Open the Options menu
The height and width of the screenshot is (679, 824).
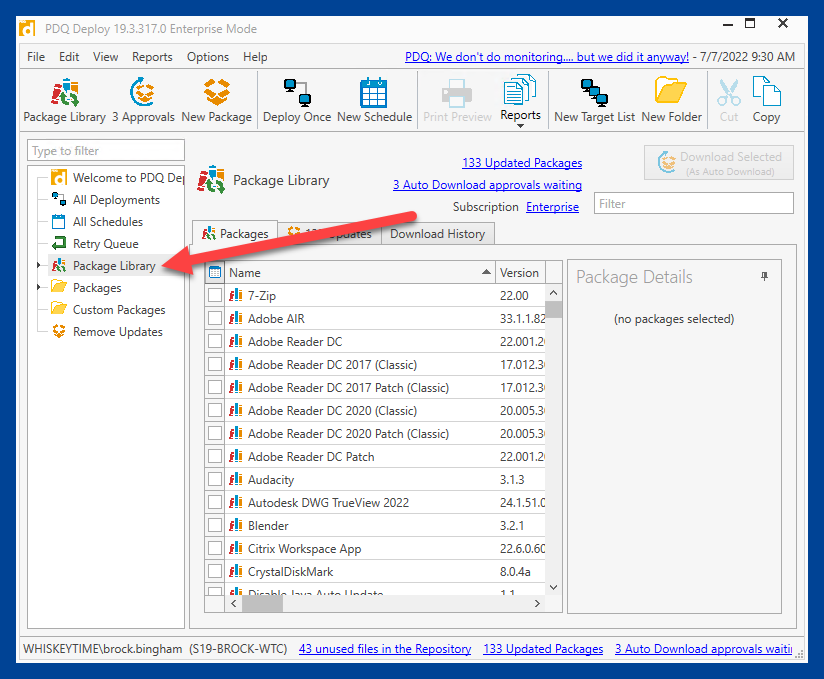tap(208, 57)
